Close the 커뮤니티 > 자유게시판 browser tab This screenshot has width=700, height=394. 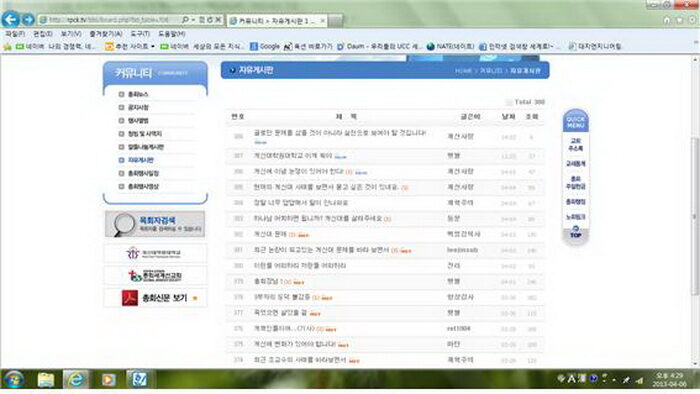pos(322,21)
